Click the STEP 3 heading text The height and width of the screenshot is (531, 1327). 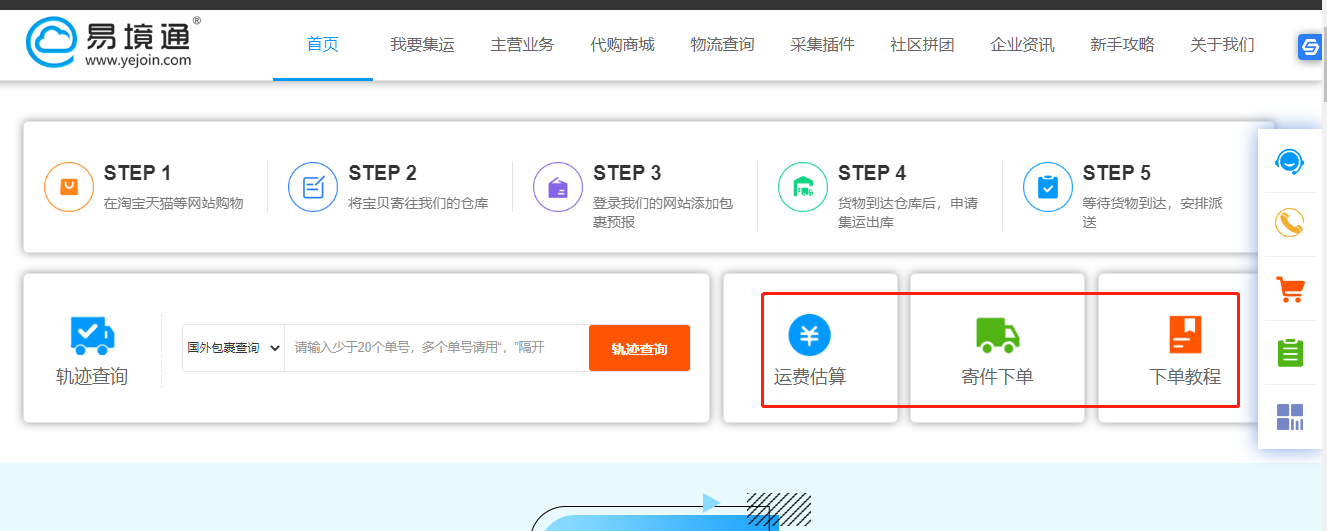627,173
